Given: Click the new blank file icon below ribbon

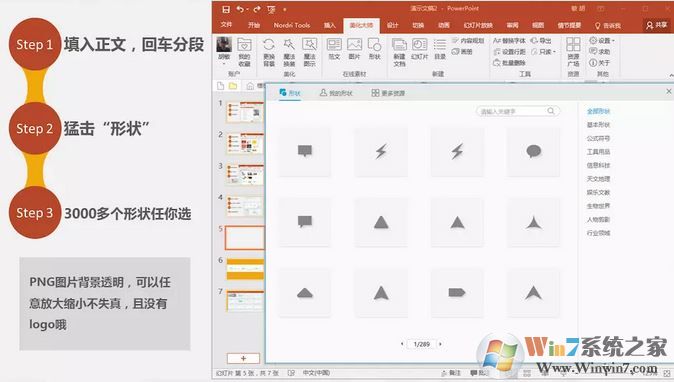Looking at the screenshot, I should (x=221, y=86).
